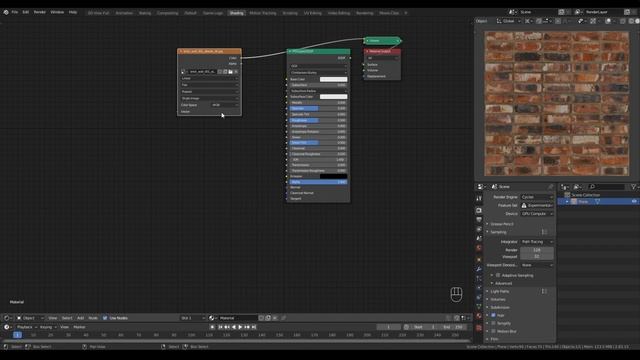Open the File menu
The height and width of the screenshot is (360, 640).
tap(15, 12)
